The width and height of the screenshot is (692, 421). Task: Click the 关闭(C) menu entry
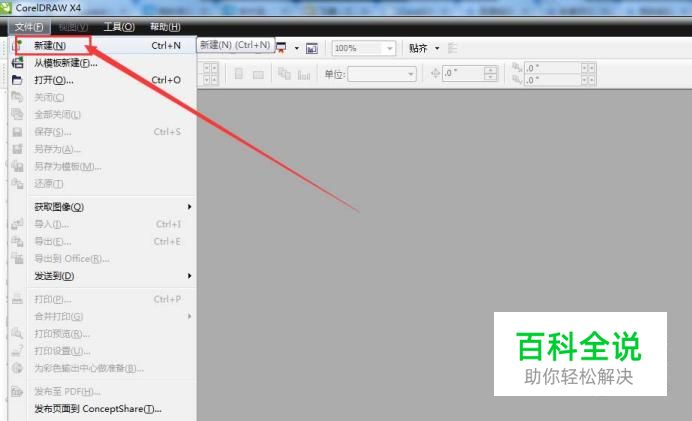point(102,97)
